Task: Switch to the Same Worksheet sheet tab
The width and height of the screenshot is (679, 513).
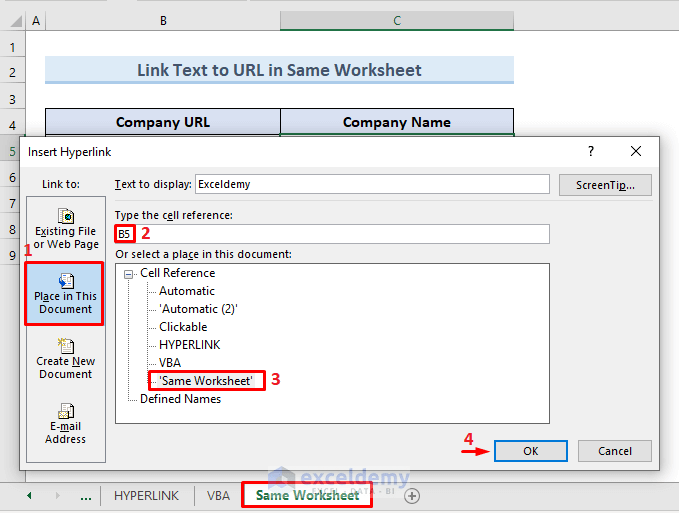Action: (307, 495)
